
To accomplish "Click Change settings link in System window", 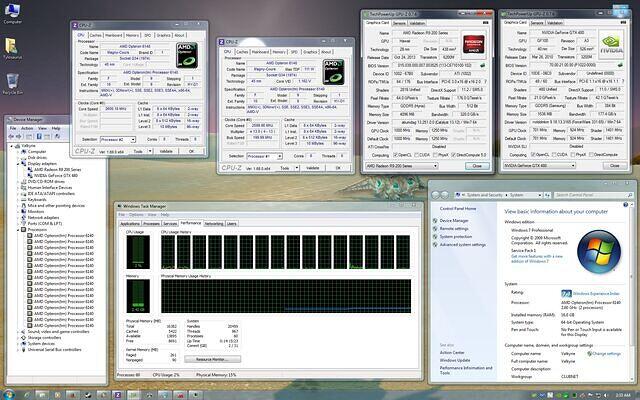I will (606, 353).
